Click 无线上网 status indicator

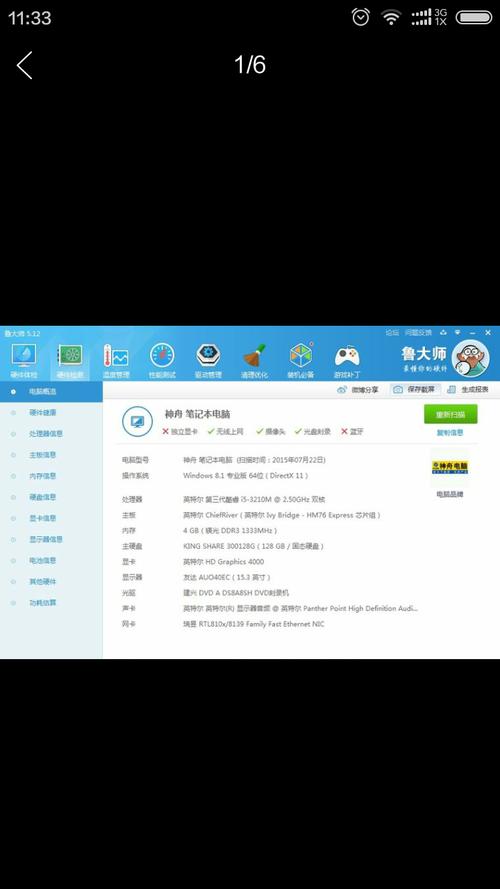pyautogui.click(x=225, y=431)
